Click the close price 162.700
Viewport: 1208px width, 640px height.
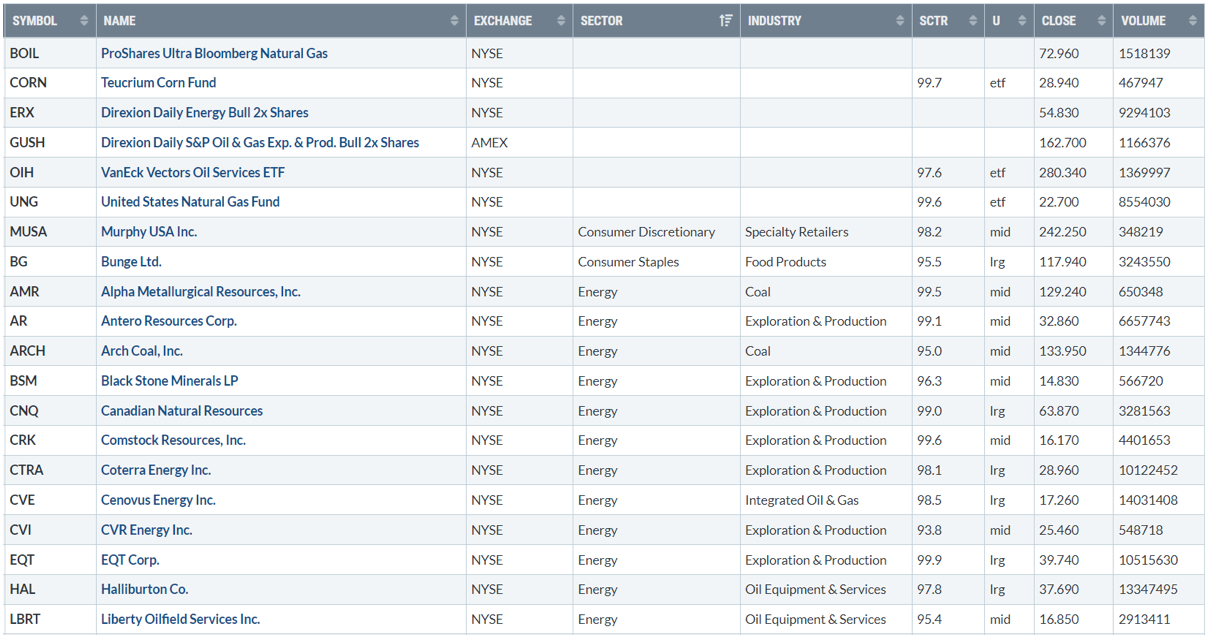coord(1062,143)
